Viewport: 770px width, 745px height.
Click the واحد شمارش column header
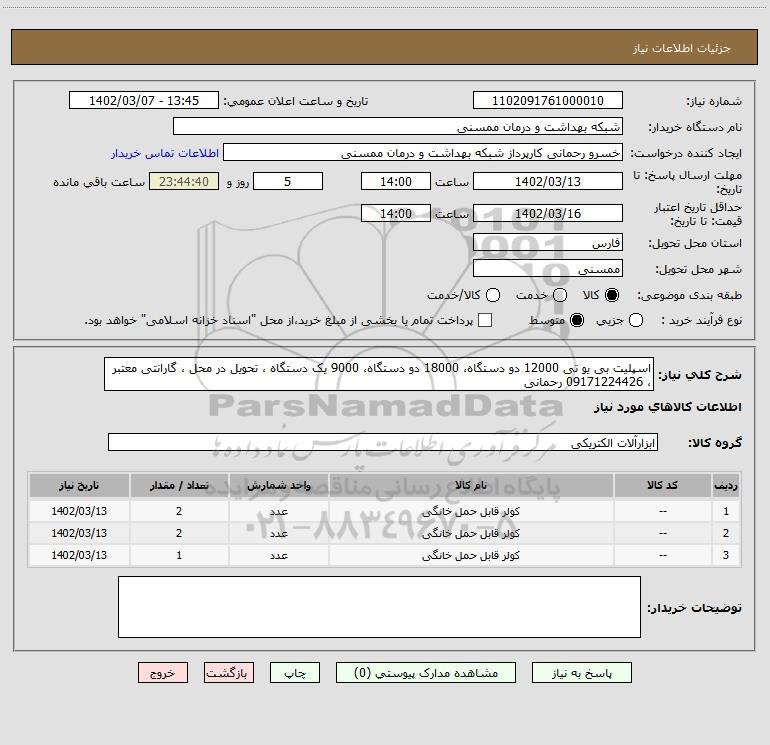(278, 486)
